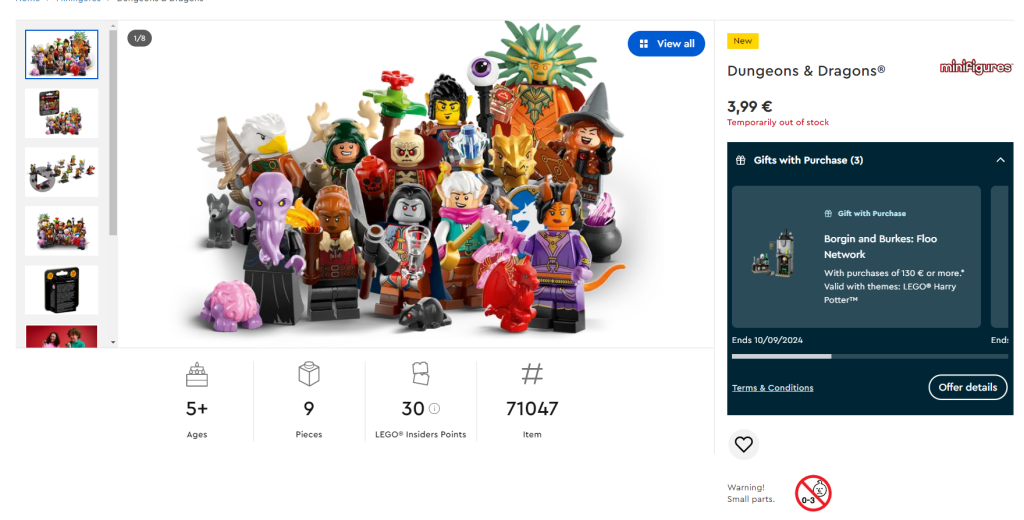Click the birthday cake Ages icon
This screenshot has height=520, width=1024.
[197, 375]
